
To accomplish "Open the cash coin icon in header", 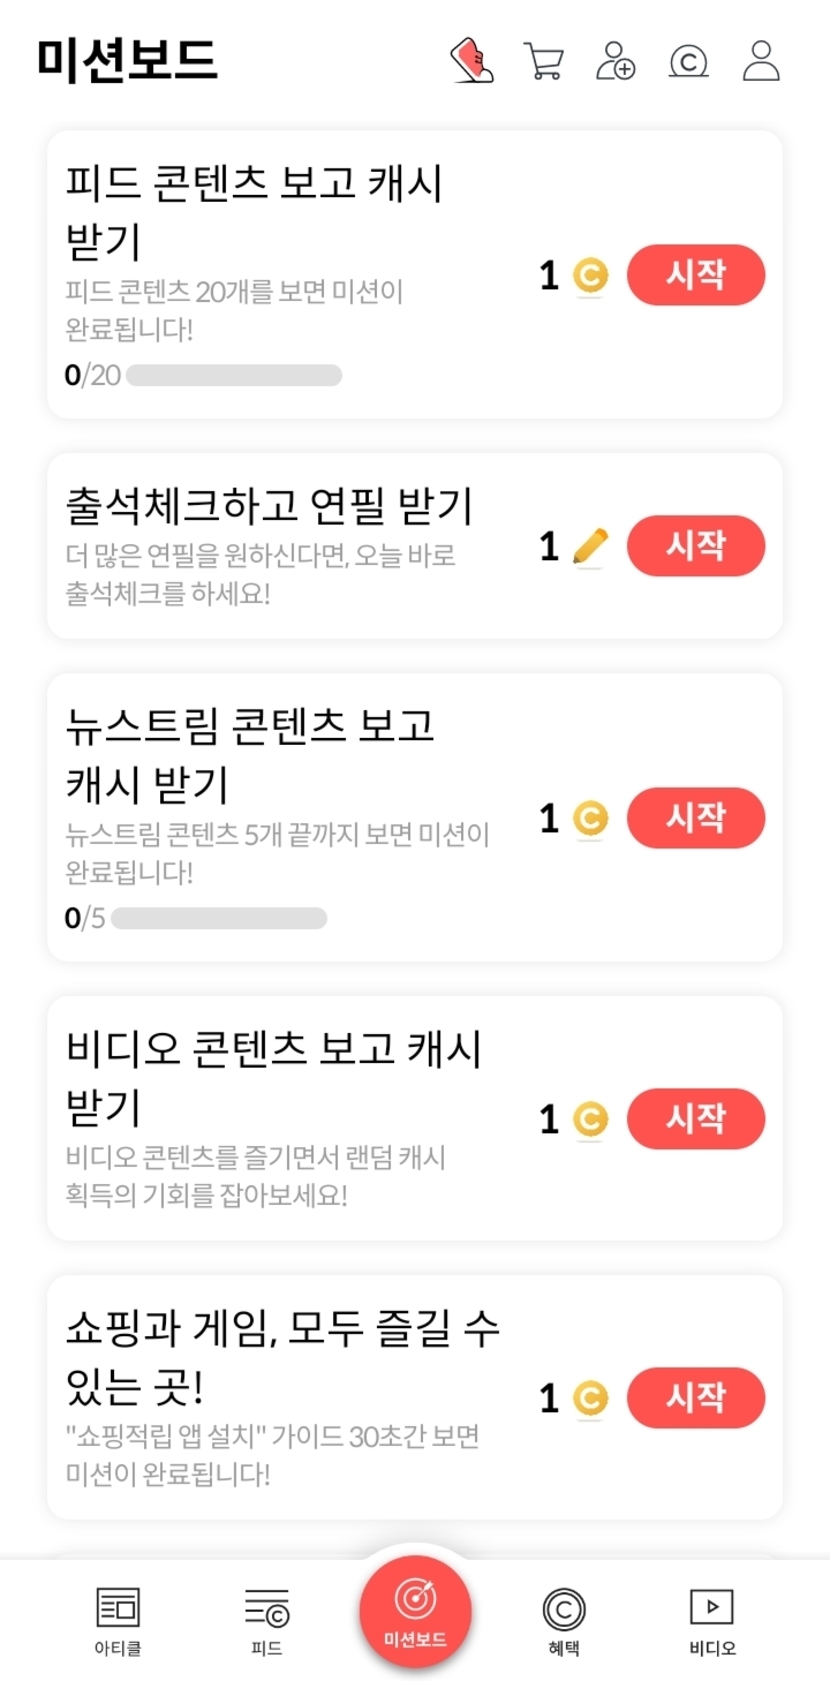I will (x=688, y=61).
